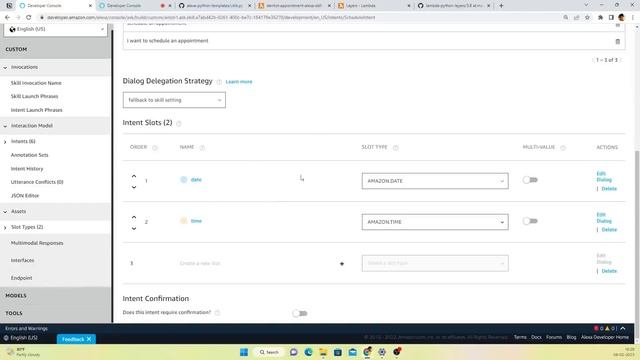Bookmark this page with star icon
640x360 pixels.
(x=587, y=18)
